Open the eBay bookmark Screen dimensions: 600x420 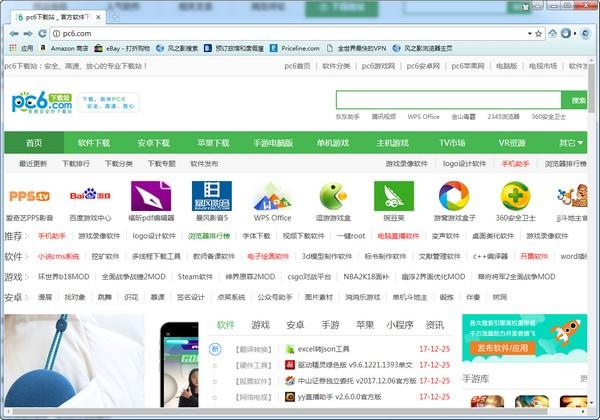(x=122, y=48)
